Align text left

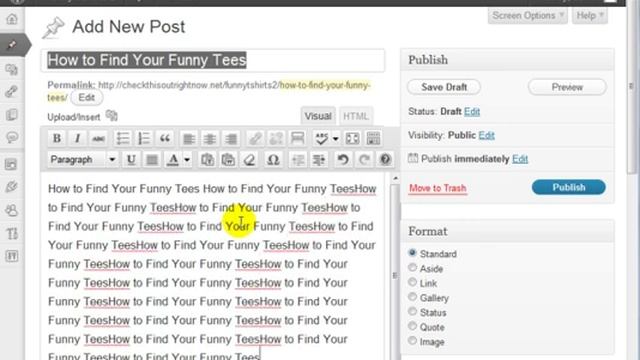point(189,139)
